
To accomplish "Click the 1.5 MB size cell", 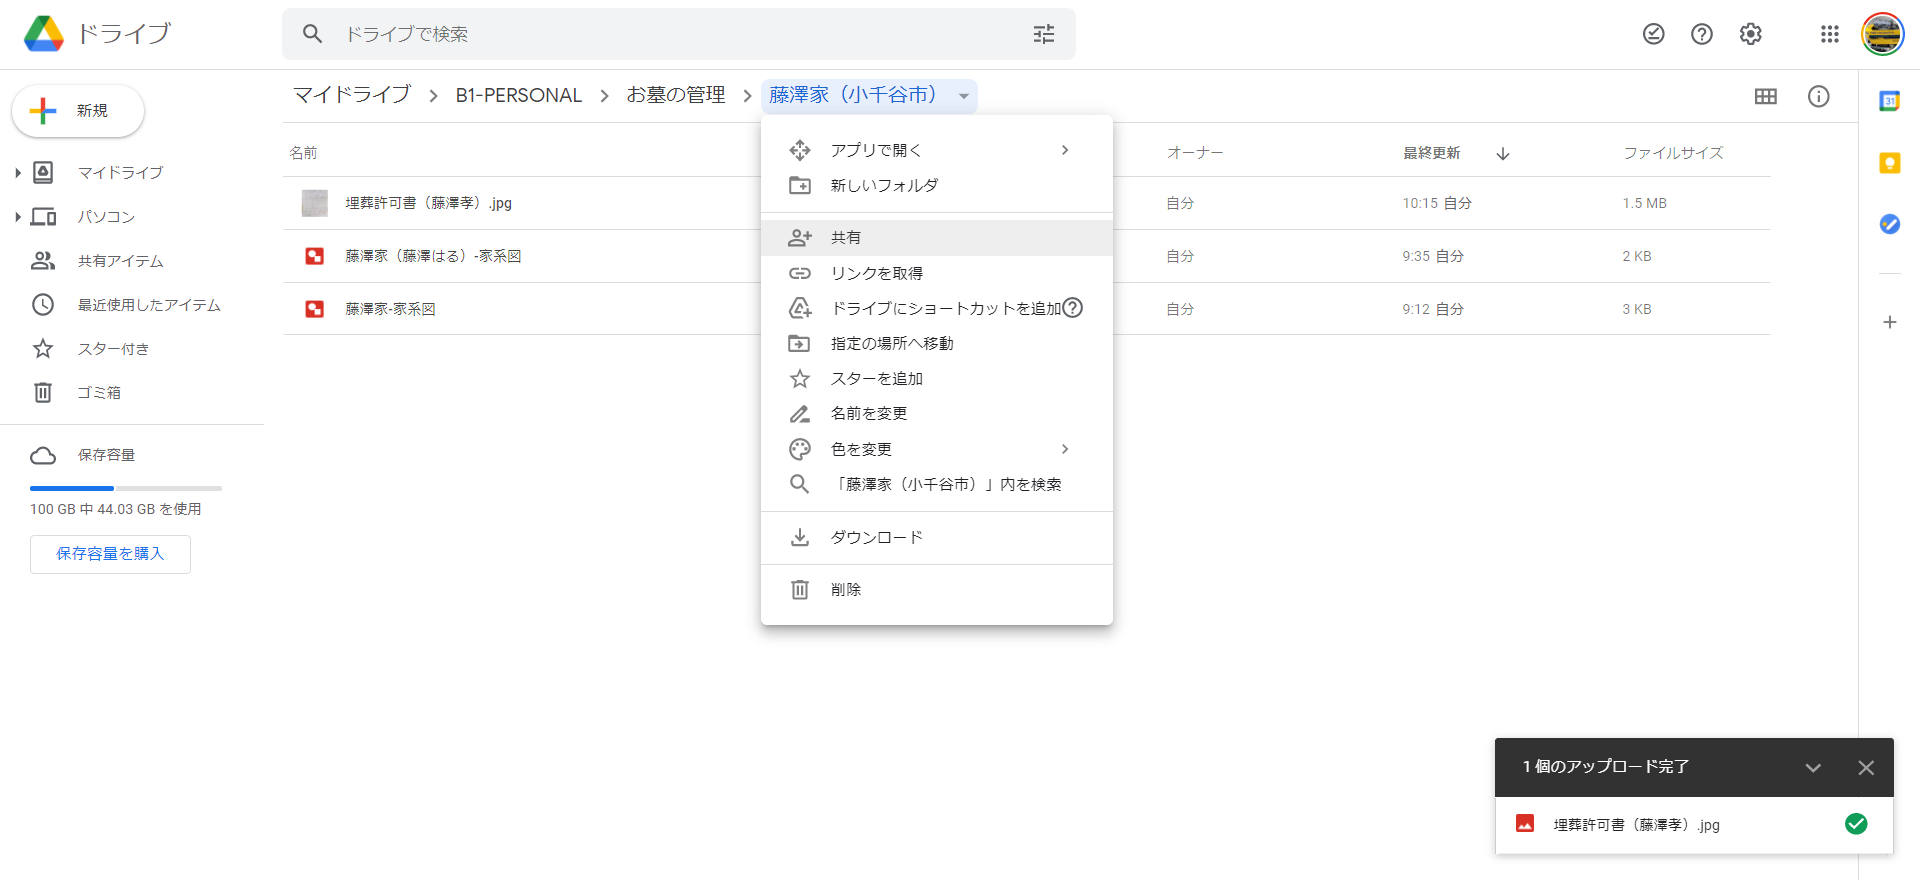I will tap(1644, 203).
